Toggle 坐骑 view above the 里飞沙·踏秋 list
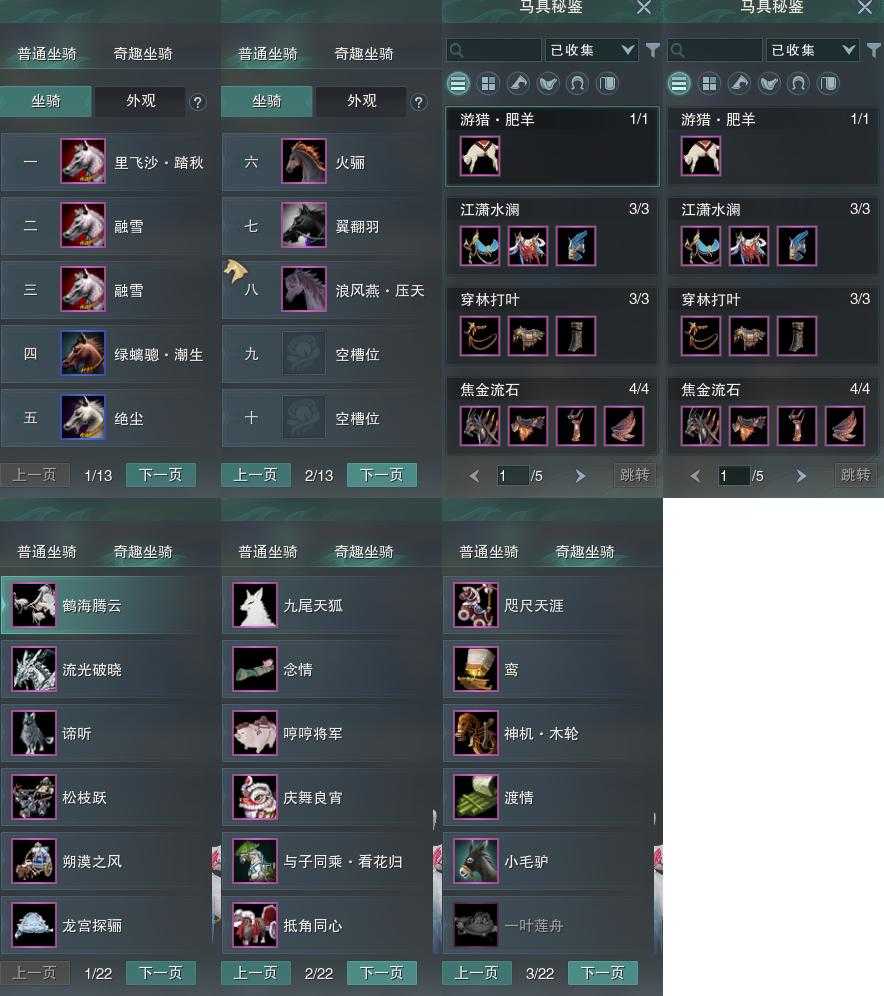This screenshot has width=884, height=996. pyautogui.click(x=46, y=101)
